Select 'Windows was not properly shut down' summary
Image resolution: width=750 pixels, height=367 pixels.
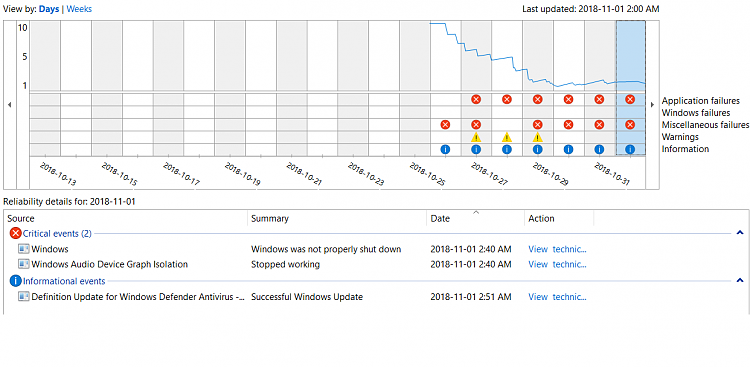pos(326,249)
